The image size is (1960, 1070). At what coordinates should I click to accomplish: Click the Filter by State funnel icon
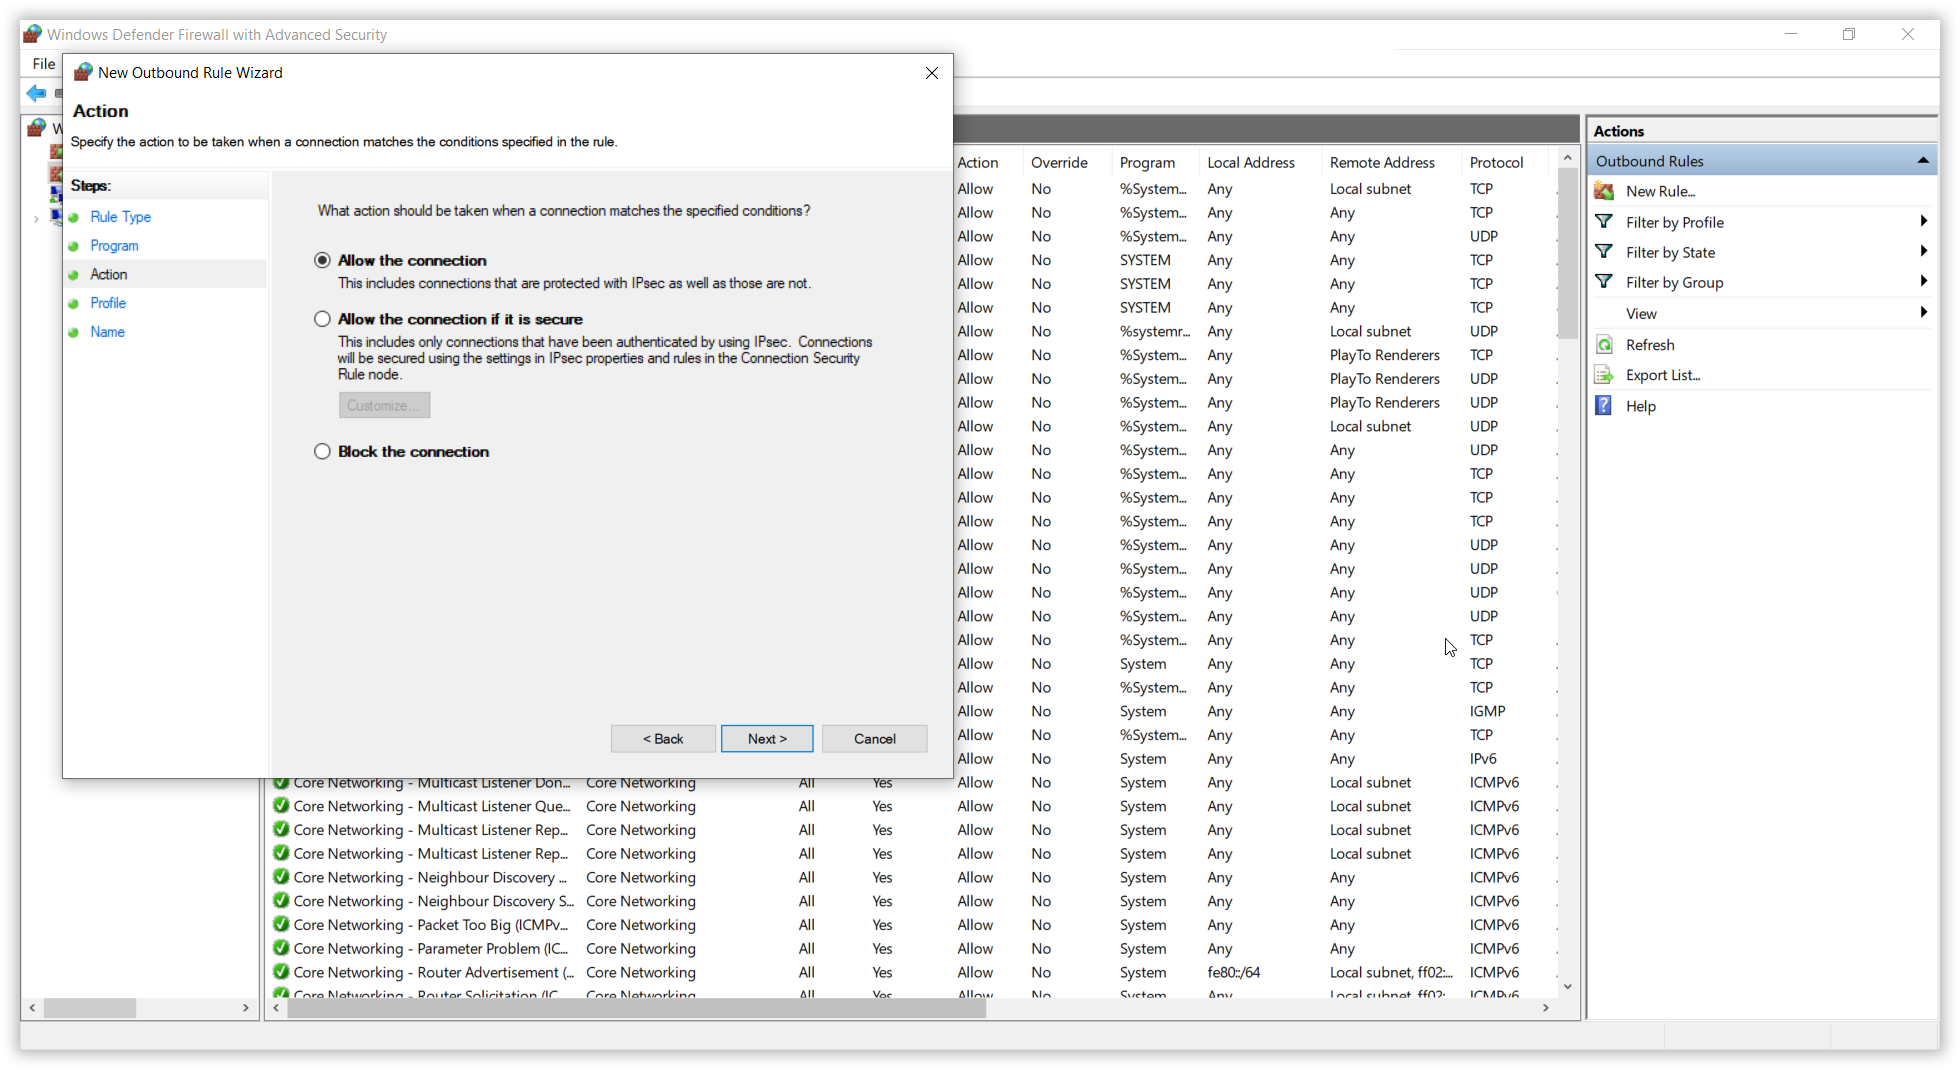1604,252
